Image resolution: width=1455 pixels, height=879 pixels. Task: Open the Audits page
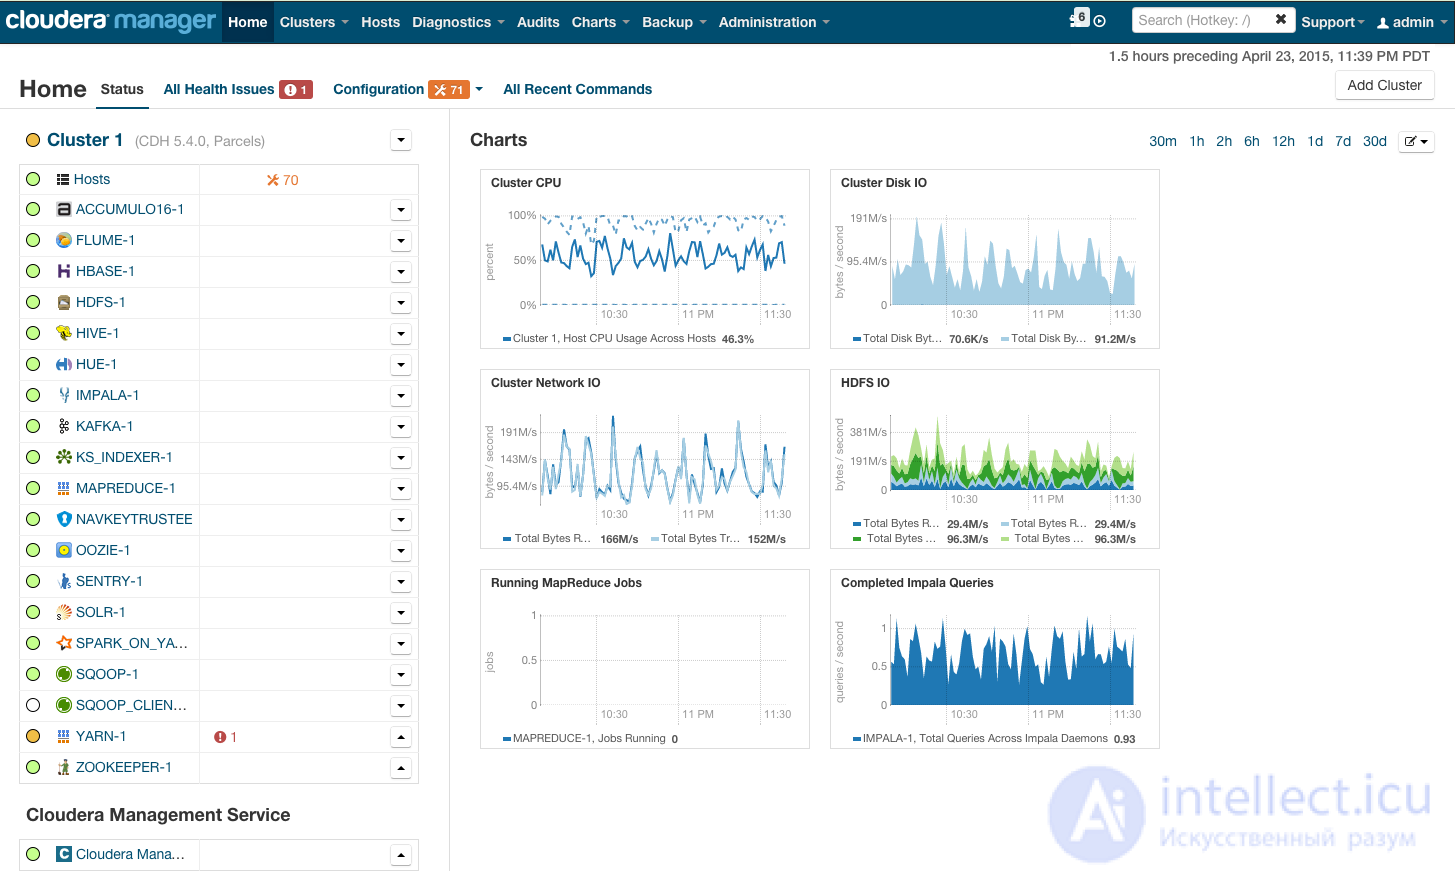pyautogui.click(x=538, y=22)
